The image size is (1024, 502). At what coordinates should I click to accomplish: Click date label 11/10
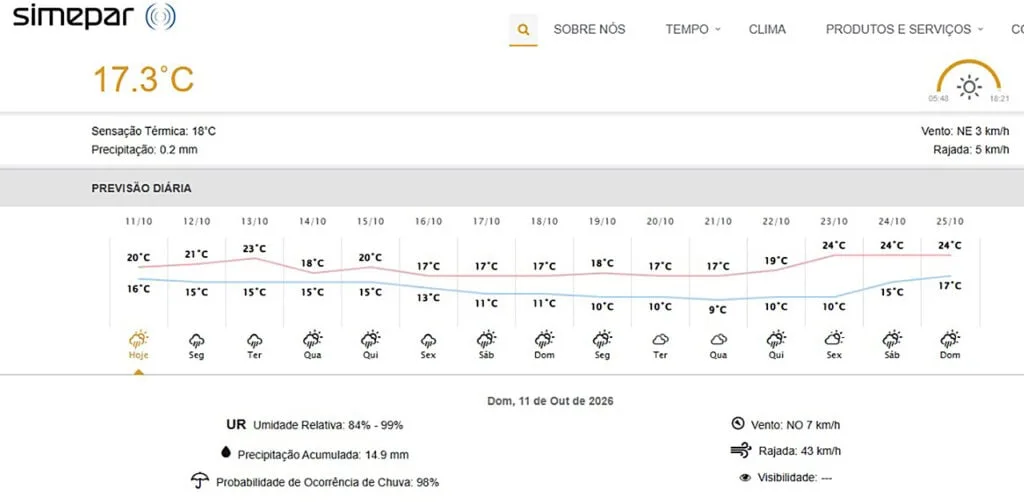pyautogui.click(x=138, y=221)
